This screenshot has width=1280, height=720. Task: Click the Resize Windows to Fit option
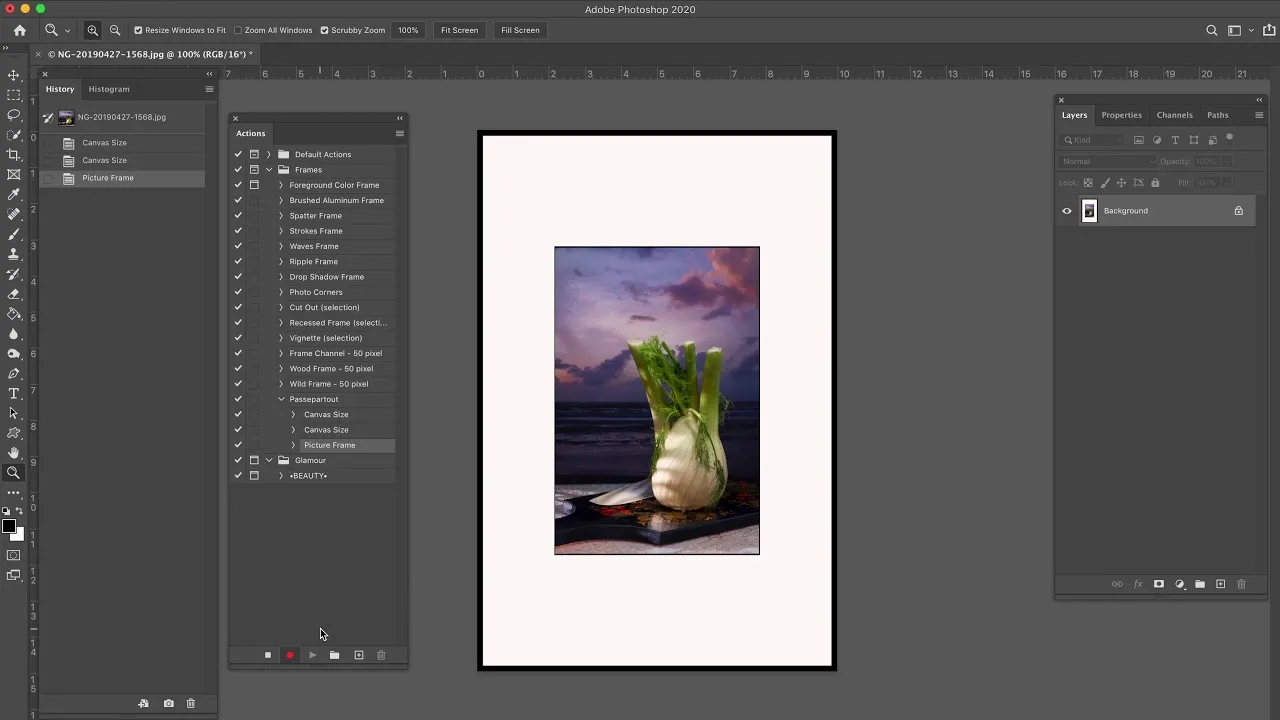[138, 30]
